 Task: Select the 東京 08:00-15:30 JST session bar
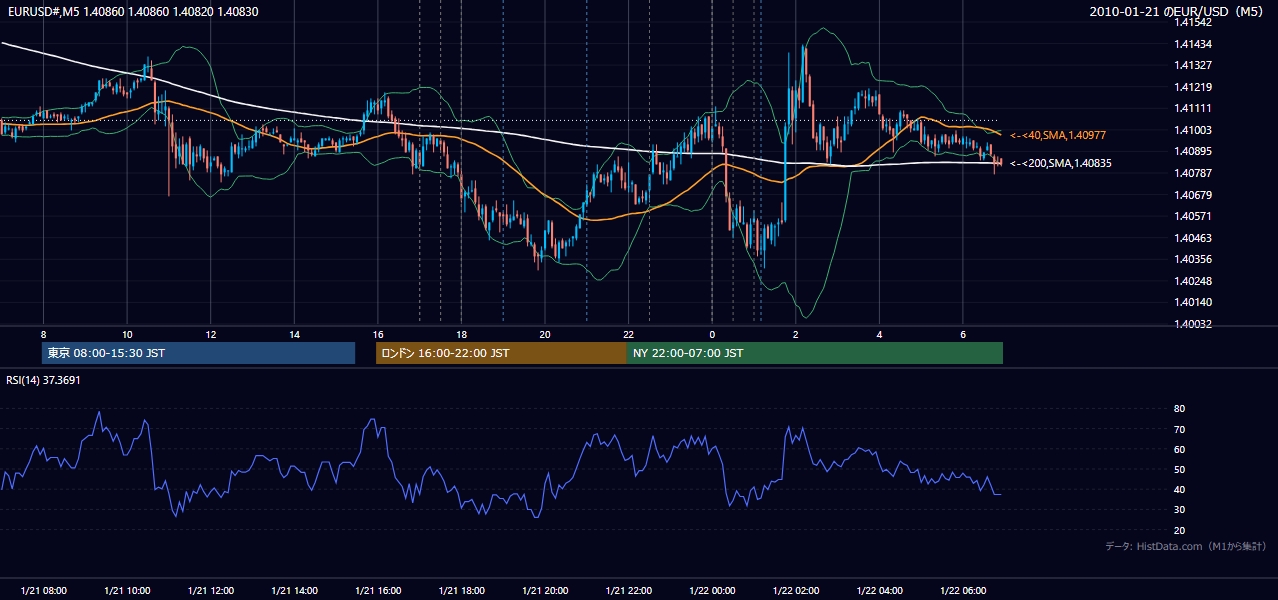198,353
